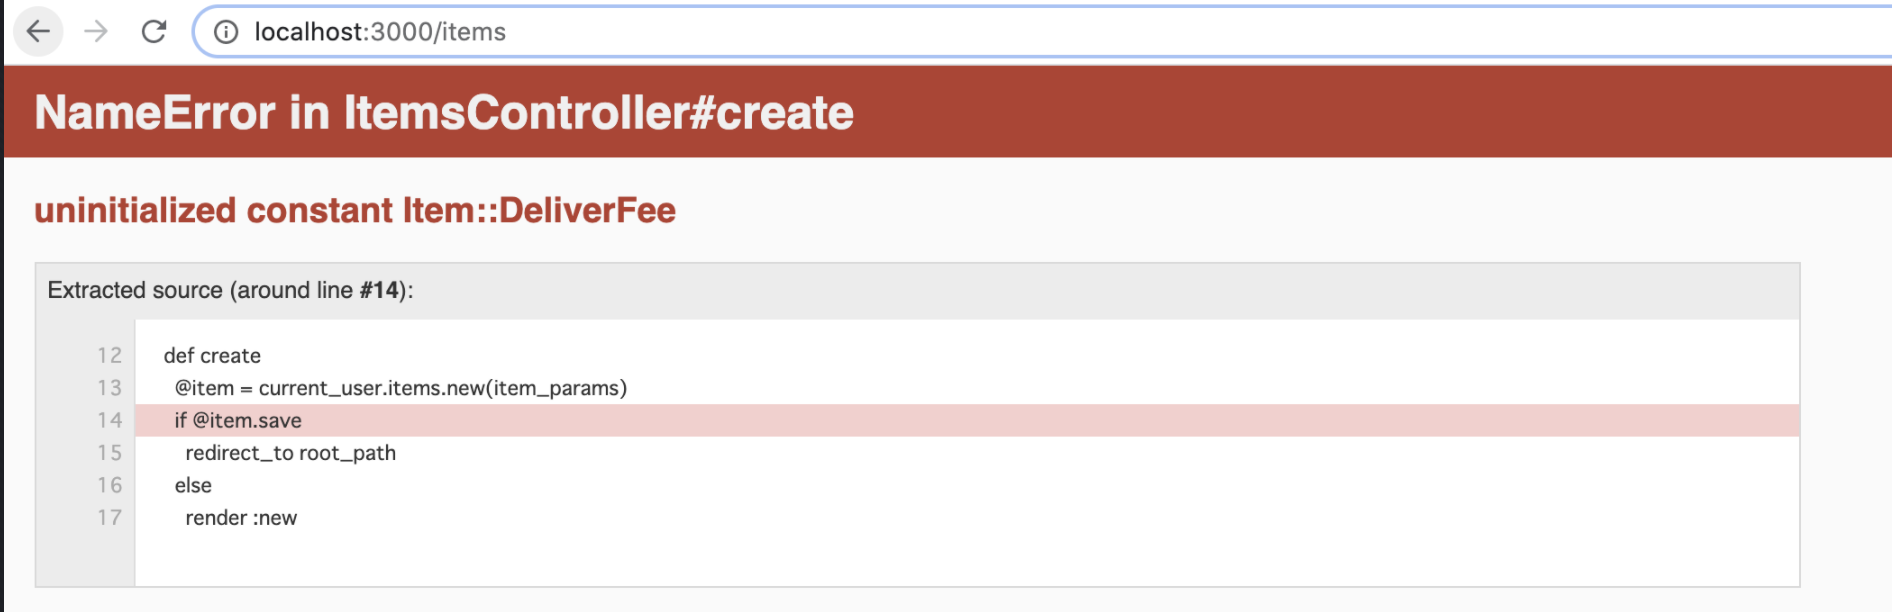Click the NameError in ItemsController#create heading
This screenshot has width=1892, height=612.
444,113
